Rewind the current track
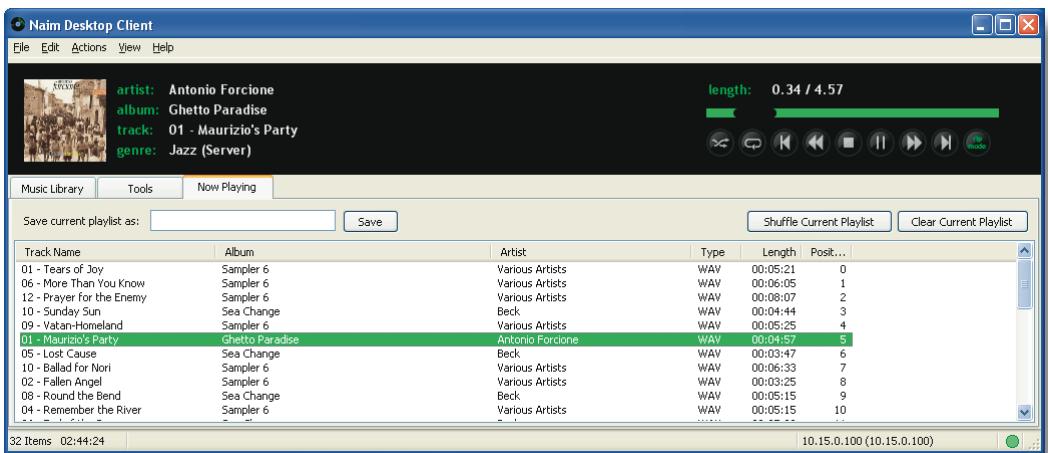This screenshot has width=1048, height=453. pos(816,143)
